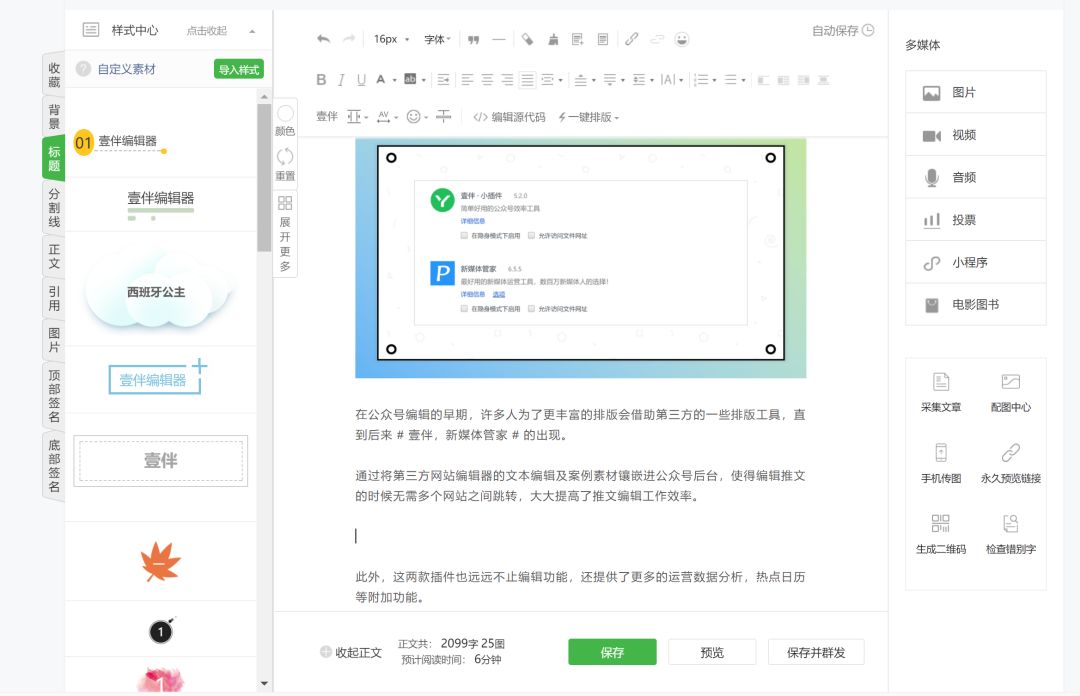Insert 图片 from the multimedia panel
This screenshot has height=696, width=1080.
pos(975,92)
